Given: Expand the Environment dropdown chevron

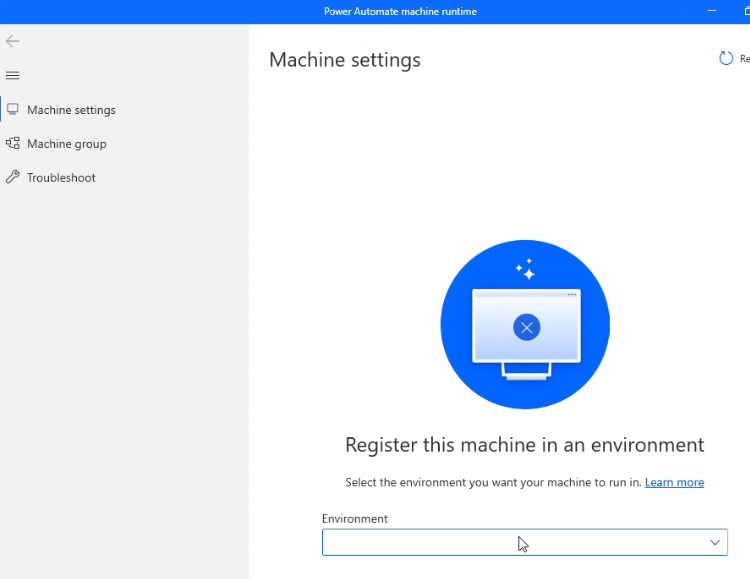Looking at the screenshot, I should [x=715, y=542].
